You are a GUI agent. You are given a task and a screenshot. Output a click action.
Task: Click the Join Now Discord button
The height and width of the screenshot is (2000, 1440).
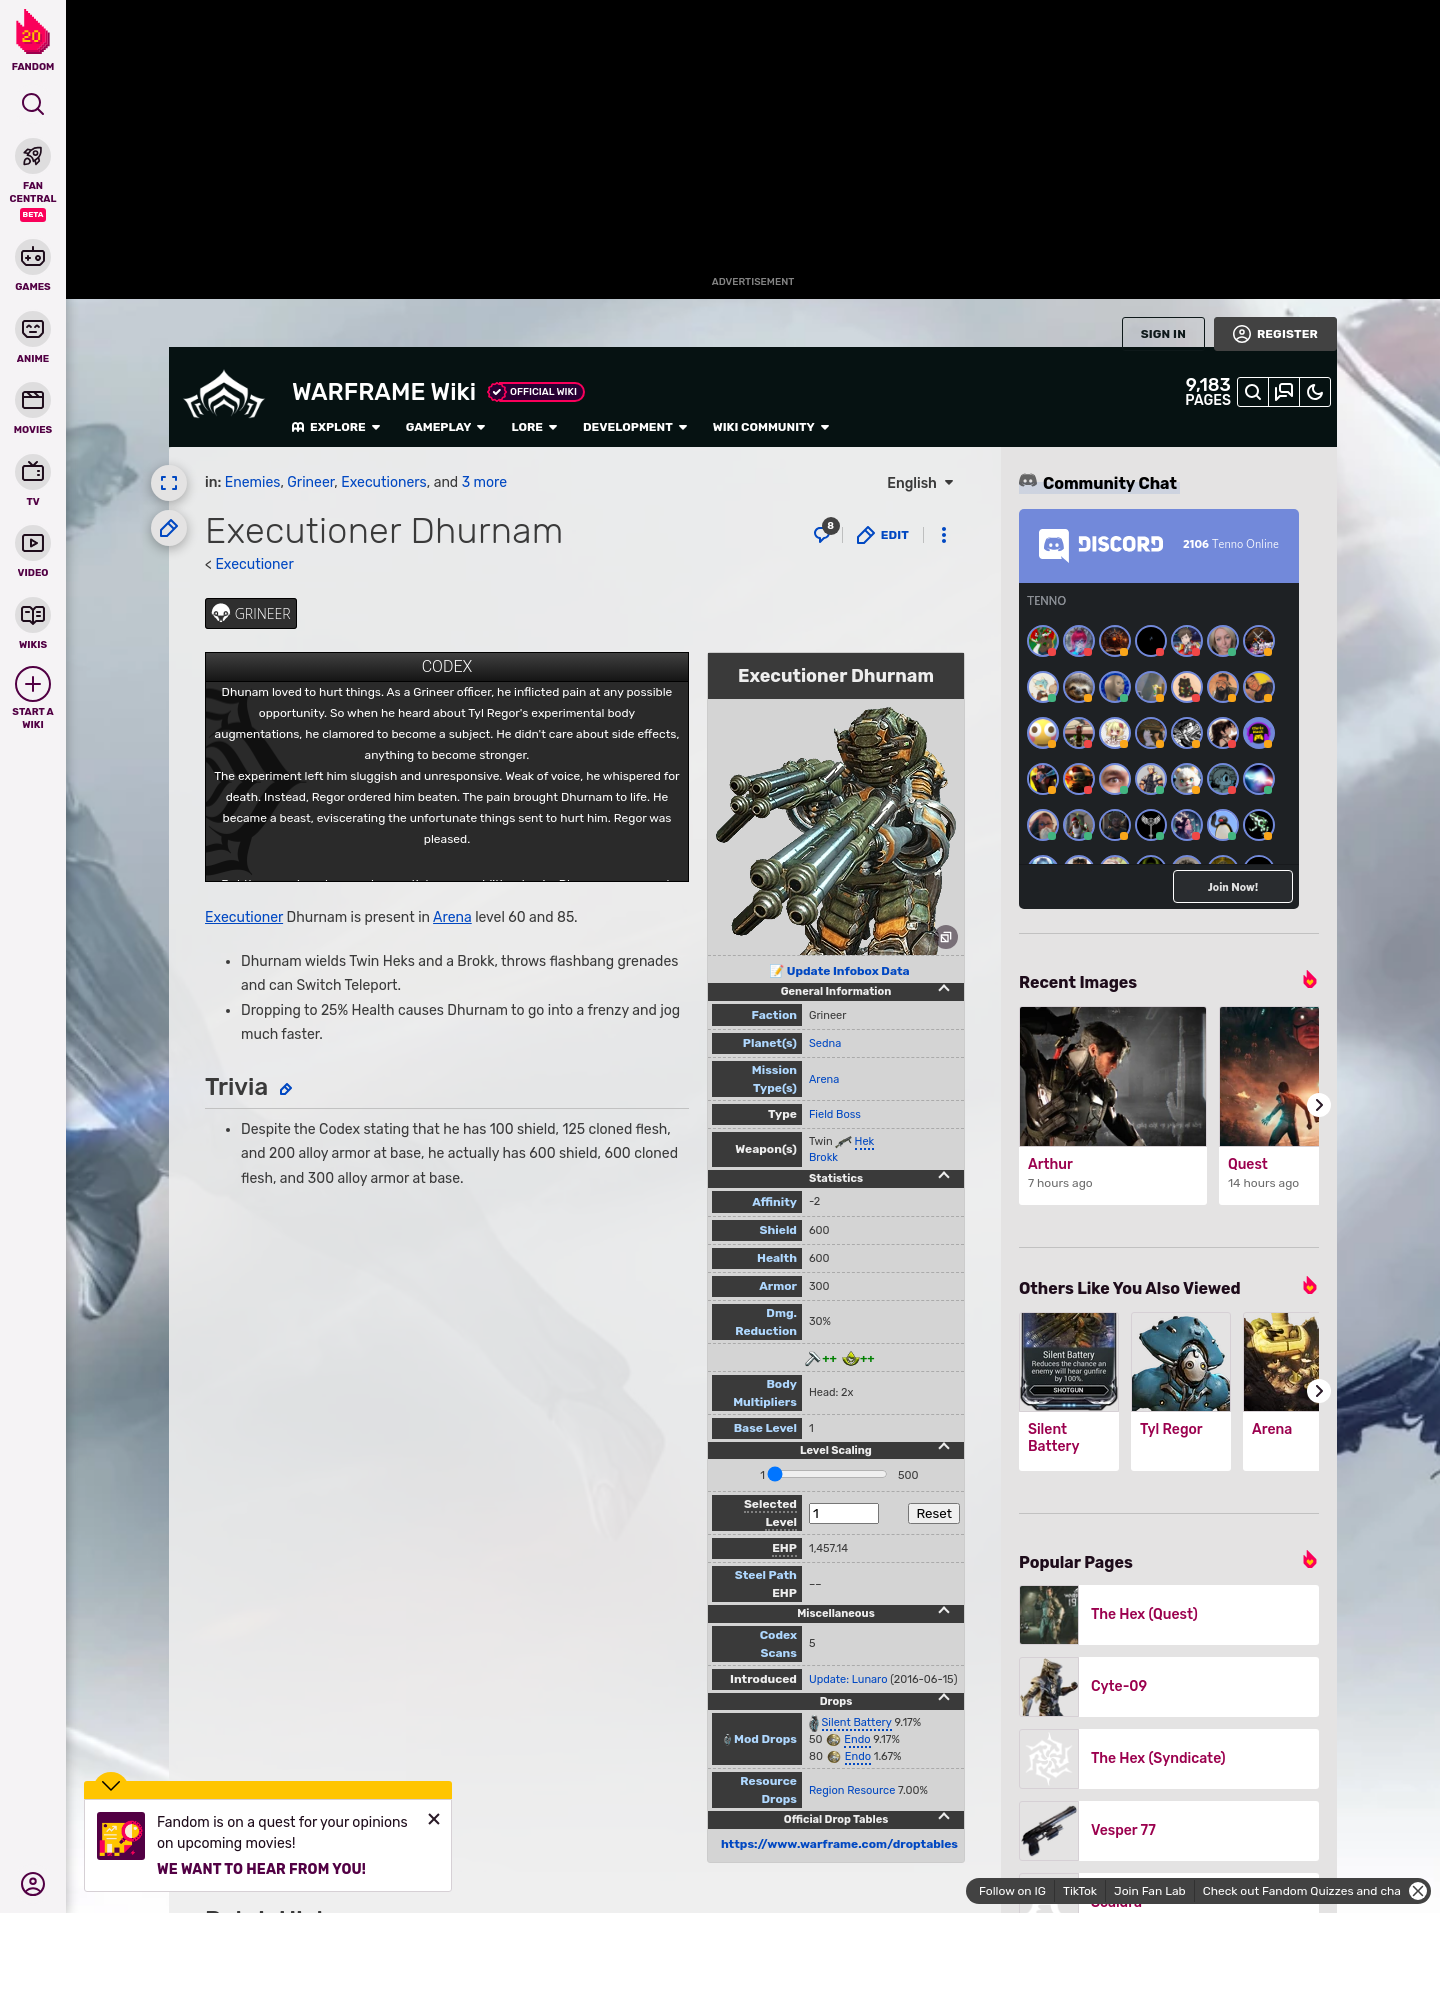(1232, 887)
